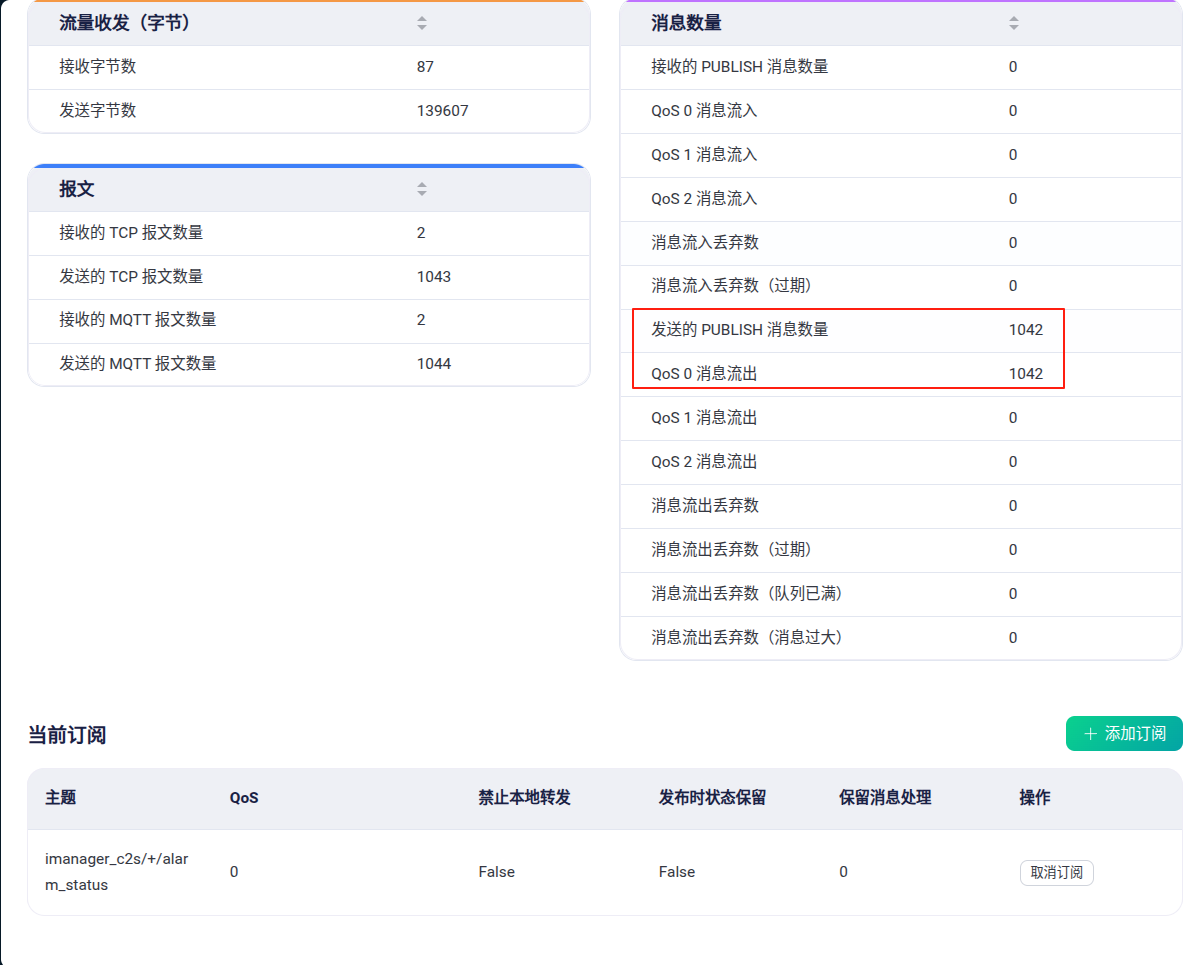Click the 主题 column header
The height and width of the screenshot is (965, 1194).
(60, 797)
